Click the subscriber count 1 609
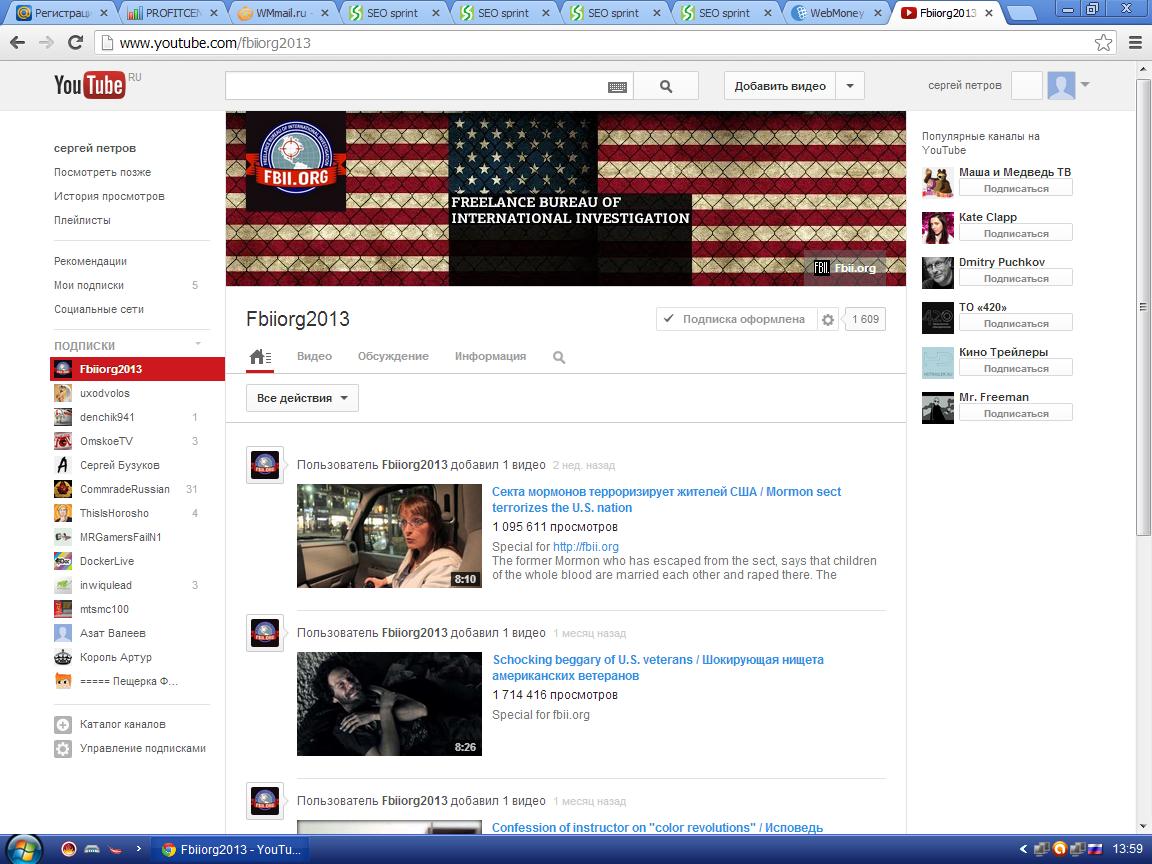This screenshot has height=864, width=1152. [x=865, y=320]
